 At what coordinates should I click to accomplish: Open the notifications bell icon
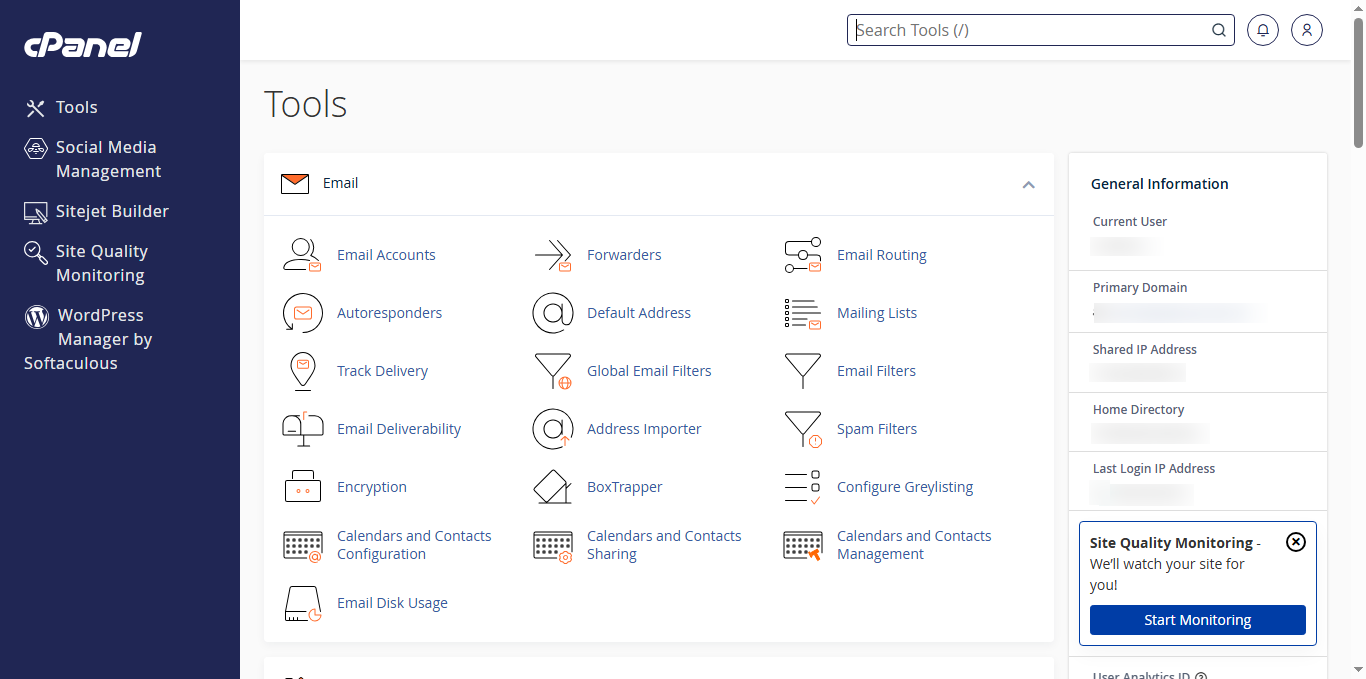[x=1263, y=30]
